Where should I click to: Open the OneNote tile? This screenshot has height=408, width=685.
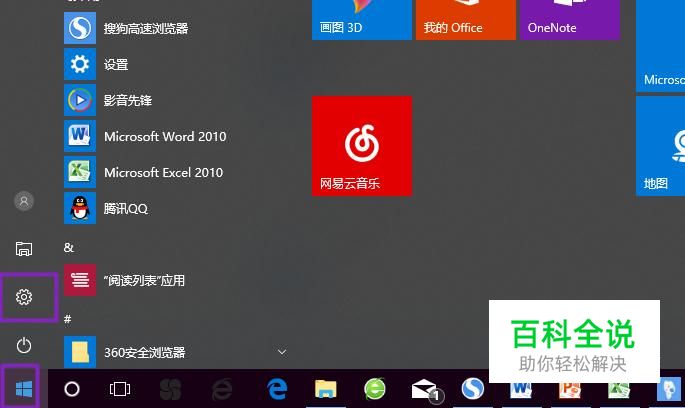pyautogui.click(x=570, y=20)
